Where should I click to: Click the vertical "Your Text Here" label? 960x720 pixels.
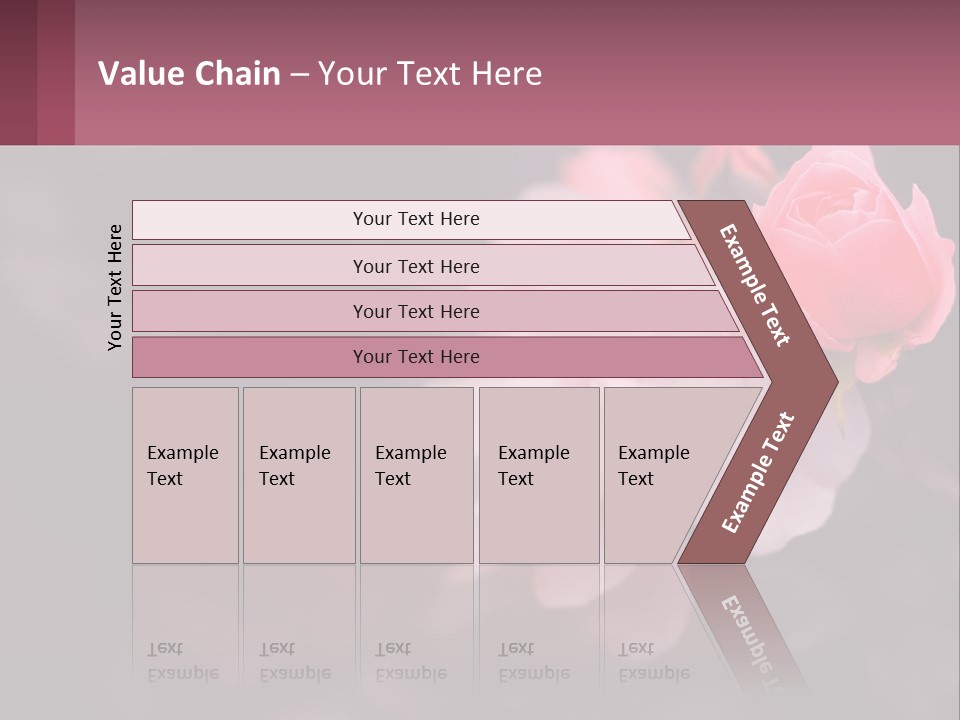(x=115, y=287)
